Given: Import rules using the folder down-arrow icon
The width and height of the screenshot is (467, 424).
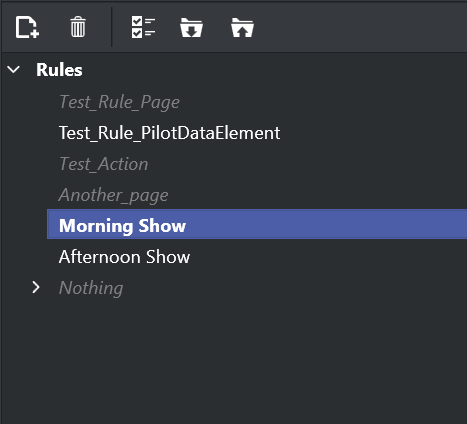Looking at the screenshot, I should (191, 28).
